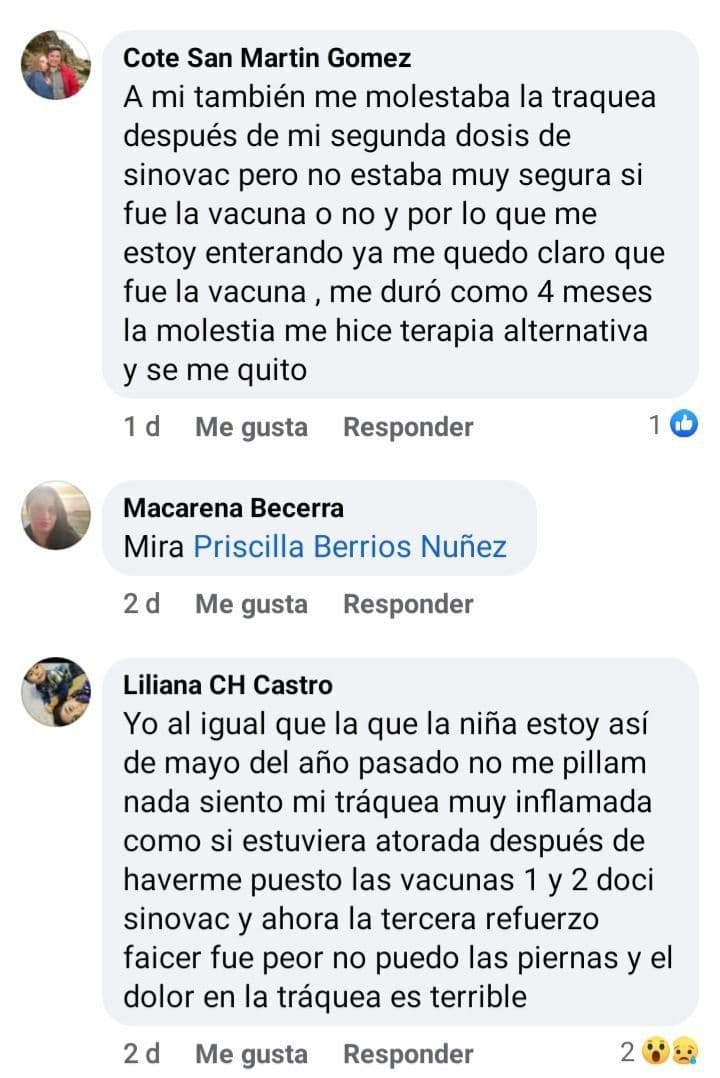Open Cote San Martin Gomez's profile picture

click(56, 65)
